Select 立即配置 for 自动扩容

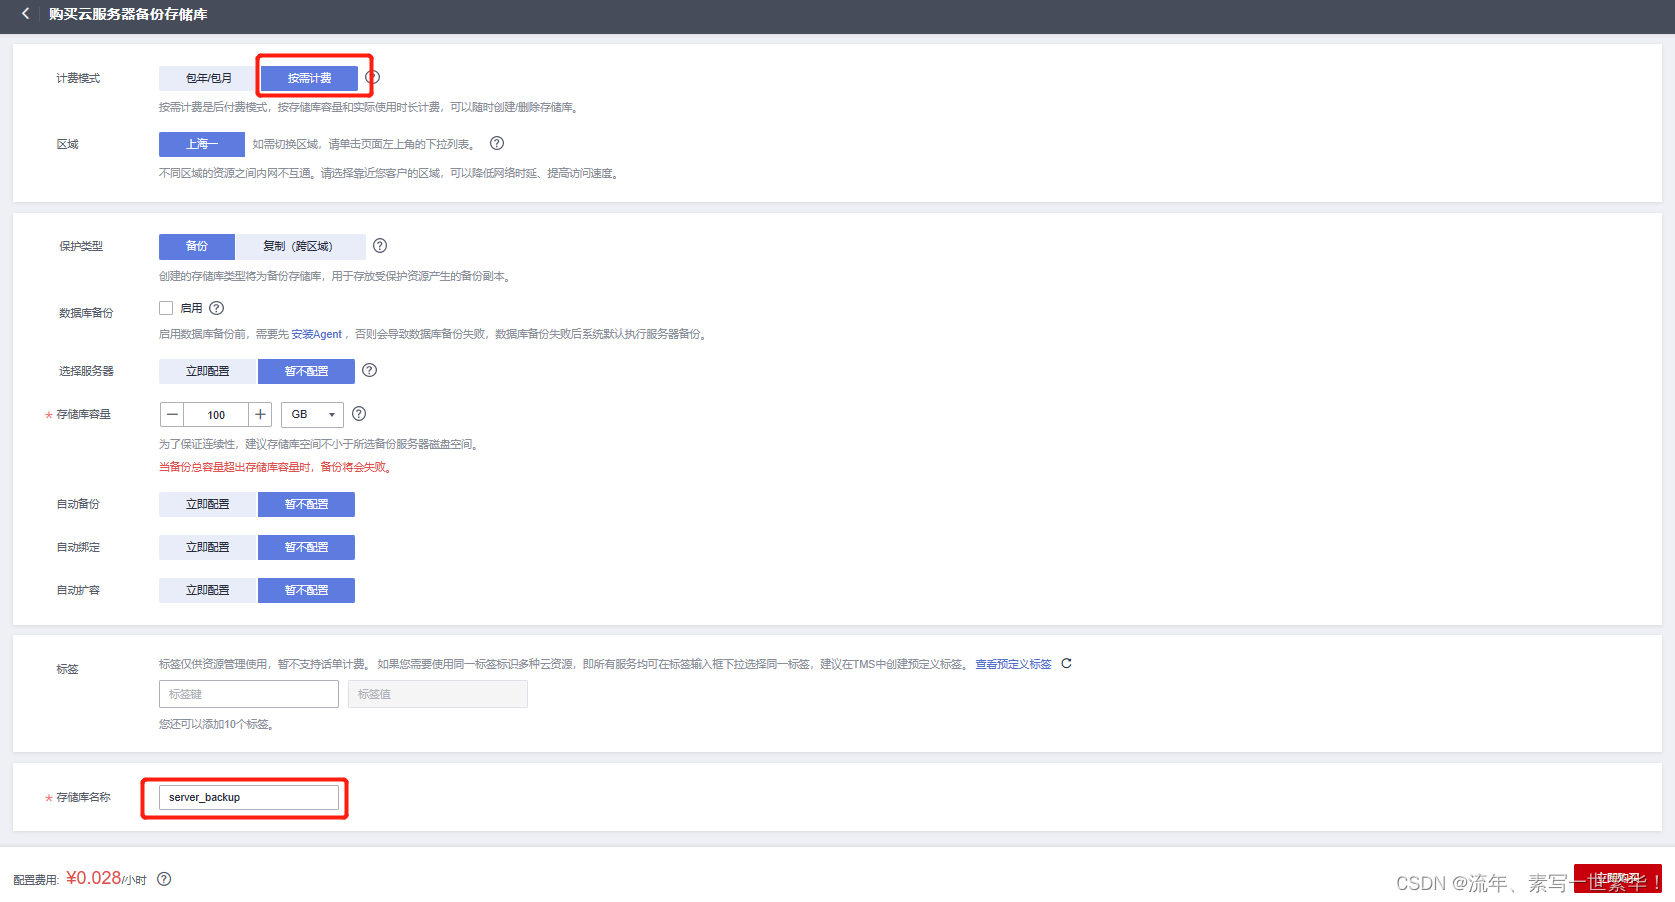point(208,590)
